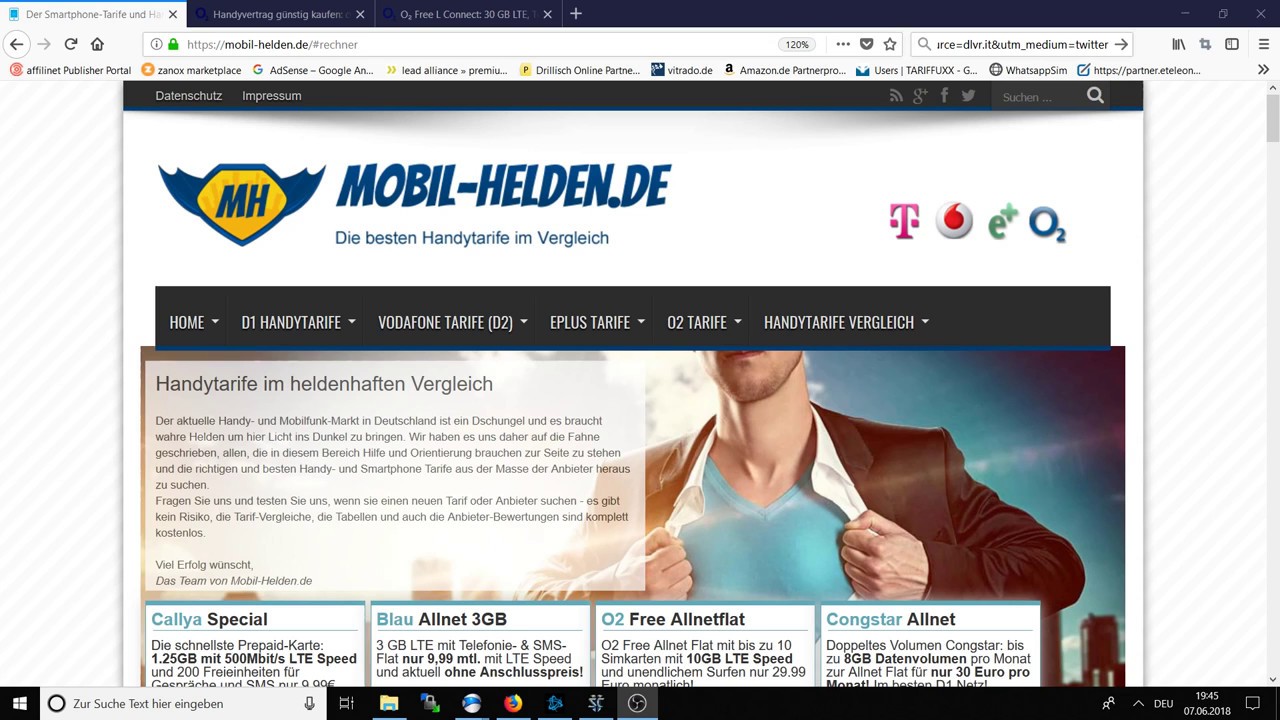This screenshot has height=720, width=1280.
Task: Click the crop screenshot toolbar icon
Action: 1205,44
